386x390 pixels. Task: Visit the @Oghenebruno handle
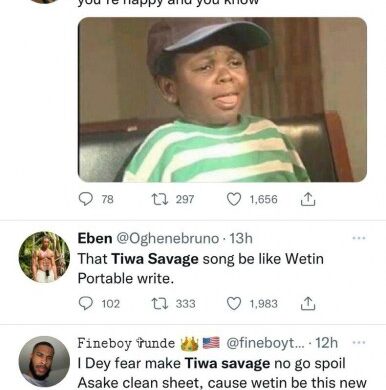pos(167,239)
